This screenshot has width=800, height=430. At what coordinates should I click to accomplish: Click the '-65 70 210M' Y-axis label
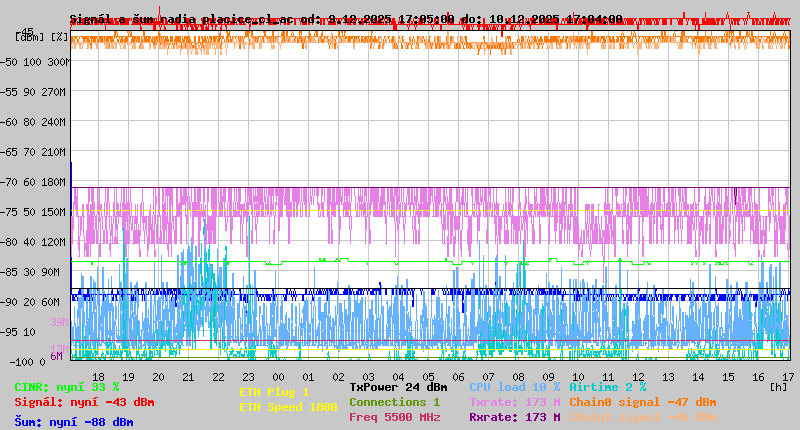pyautogui.click(x=33, y=153)
